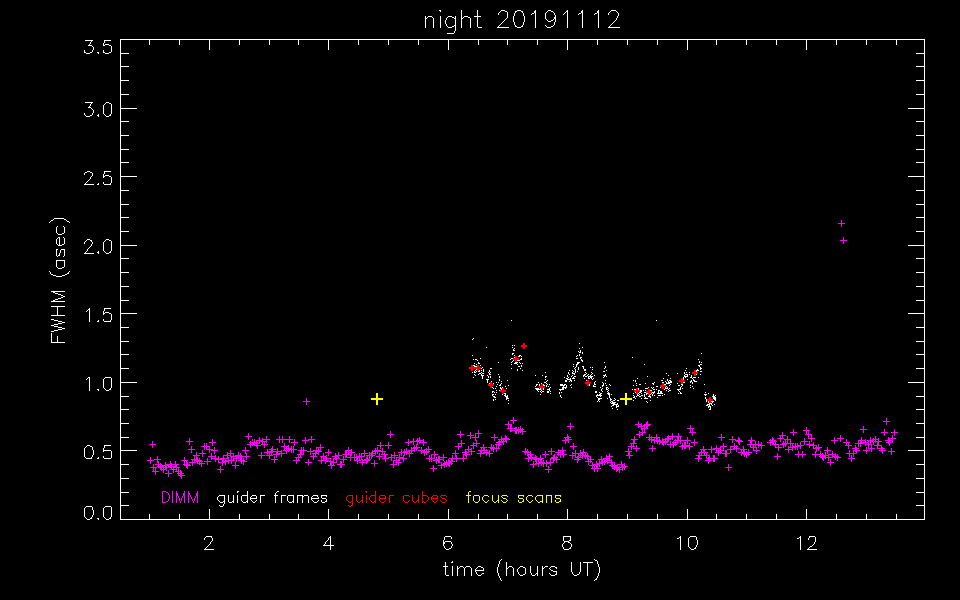Select the 'guider cubes' legend label
This screenshot has height=600, width=960.
click(x=396, y=498)
